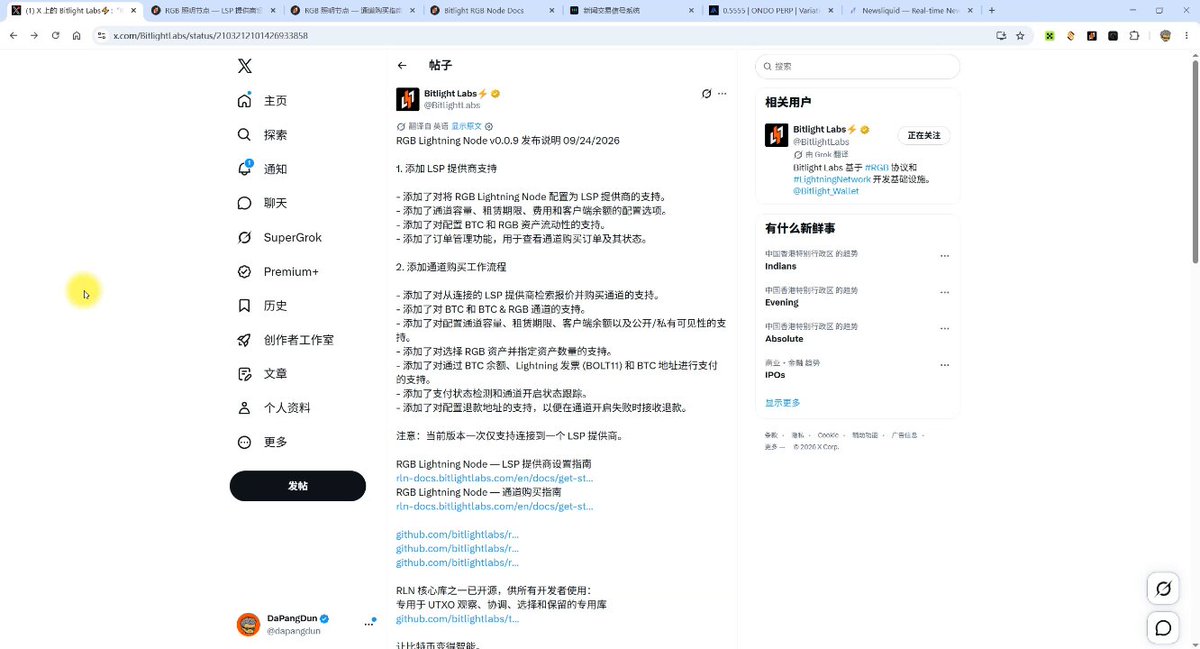1200x649 pixels.
Task: Click @Bitlight_Wallet mention link
Action: 826,191
